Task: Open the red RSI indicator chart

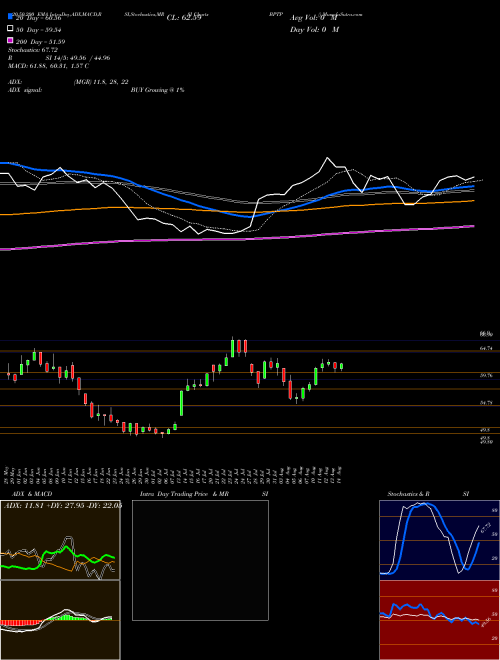Action: point(439,620)
